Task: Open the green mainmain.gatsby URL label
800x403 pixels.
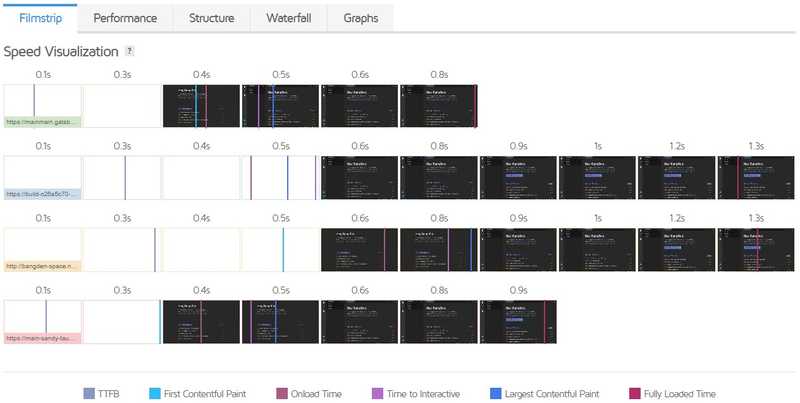Action: pos(42,122)
